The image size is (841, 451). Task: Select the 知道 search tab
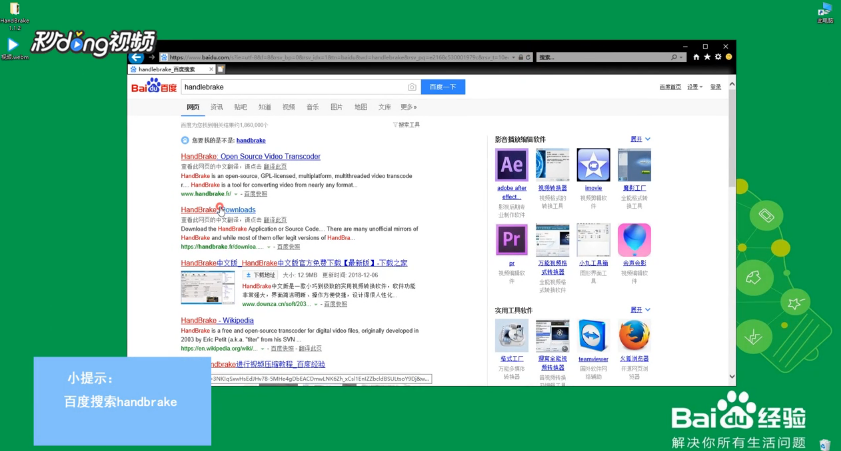(x=264, y=107)
